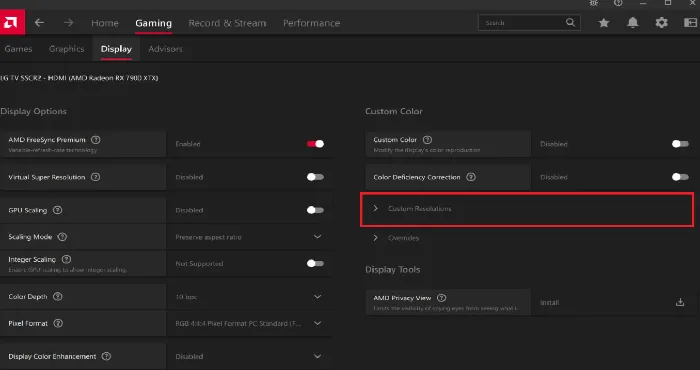Screen dimensions: 700x370
Task: Click the Display Options heading
Action: coord(33,112)
